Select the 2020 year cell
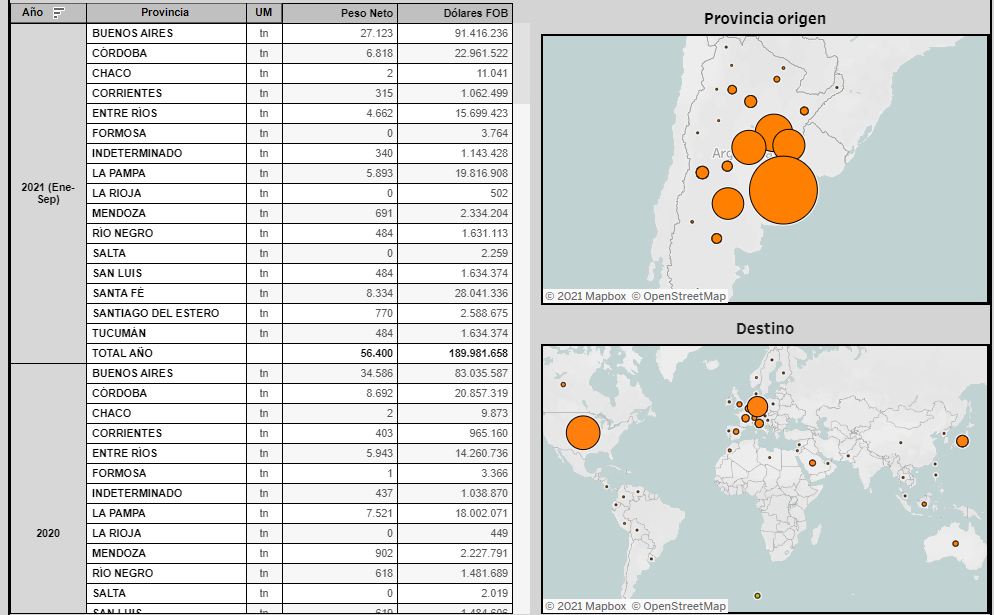The height and width of the screenshot is (615, 994). click(48, 533)
